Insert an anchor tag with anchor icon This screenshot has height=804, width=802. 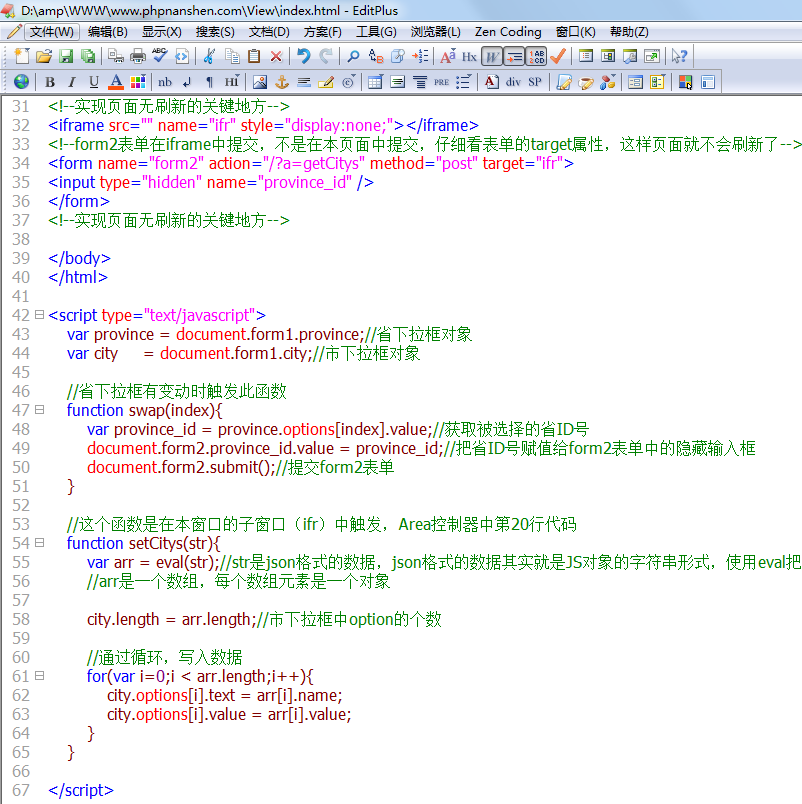point(282,82)
